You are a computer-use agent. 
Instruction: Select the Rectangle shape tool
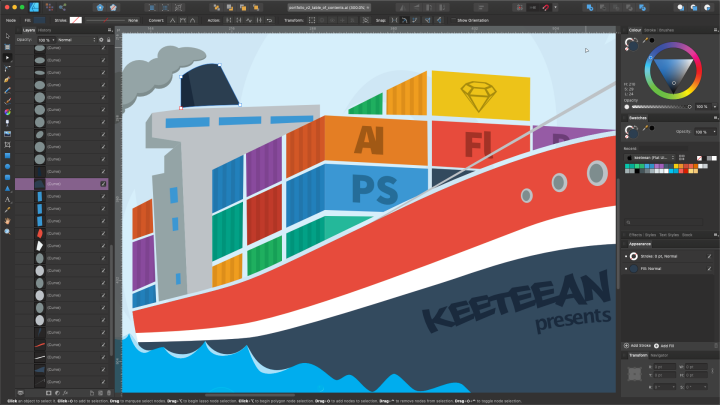[7, 156]
